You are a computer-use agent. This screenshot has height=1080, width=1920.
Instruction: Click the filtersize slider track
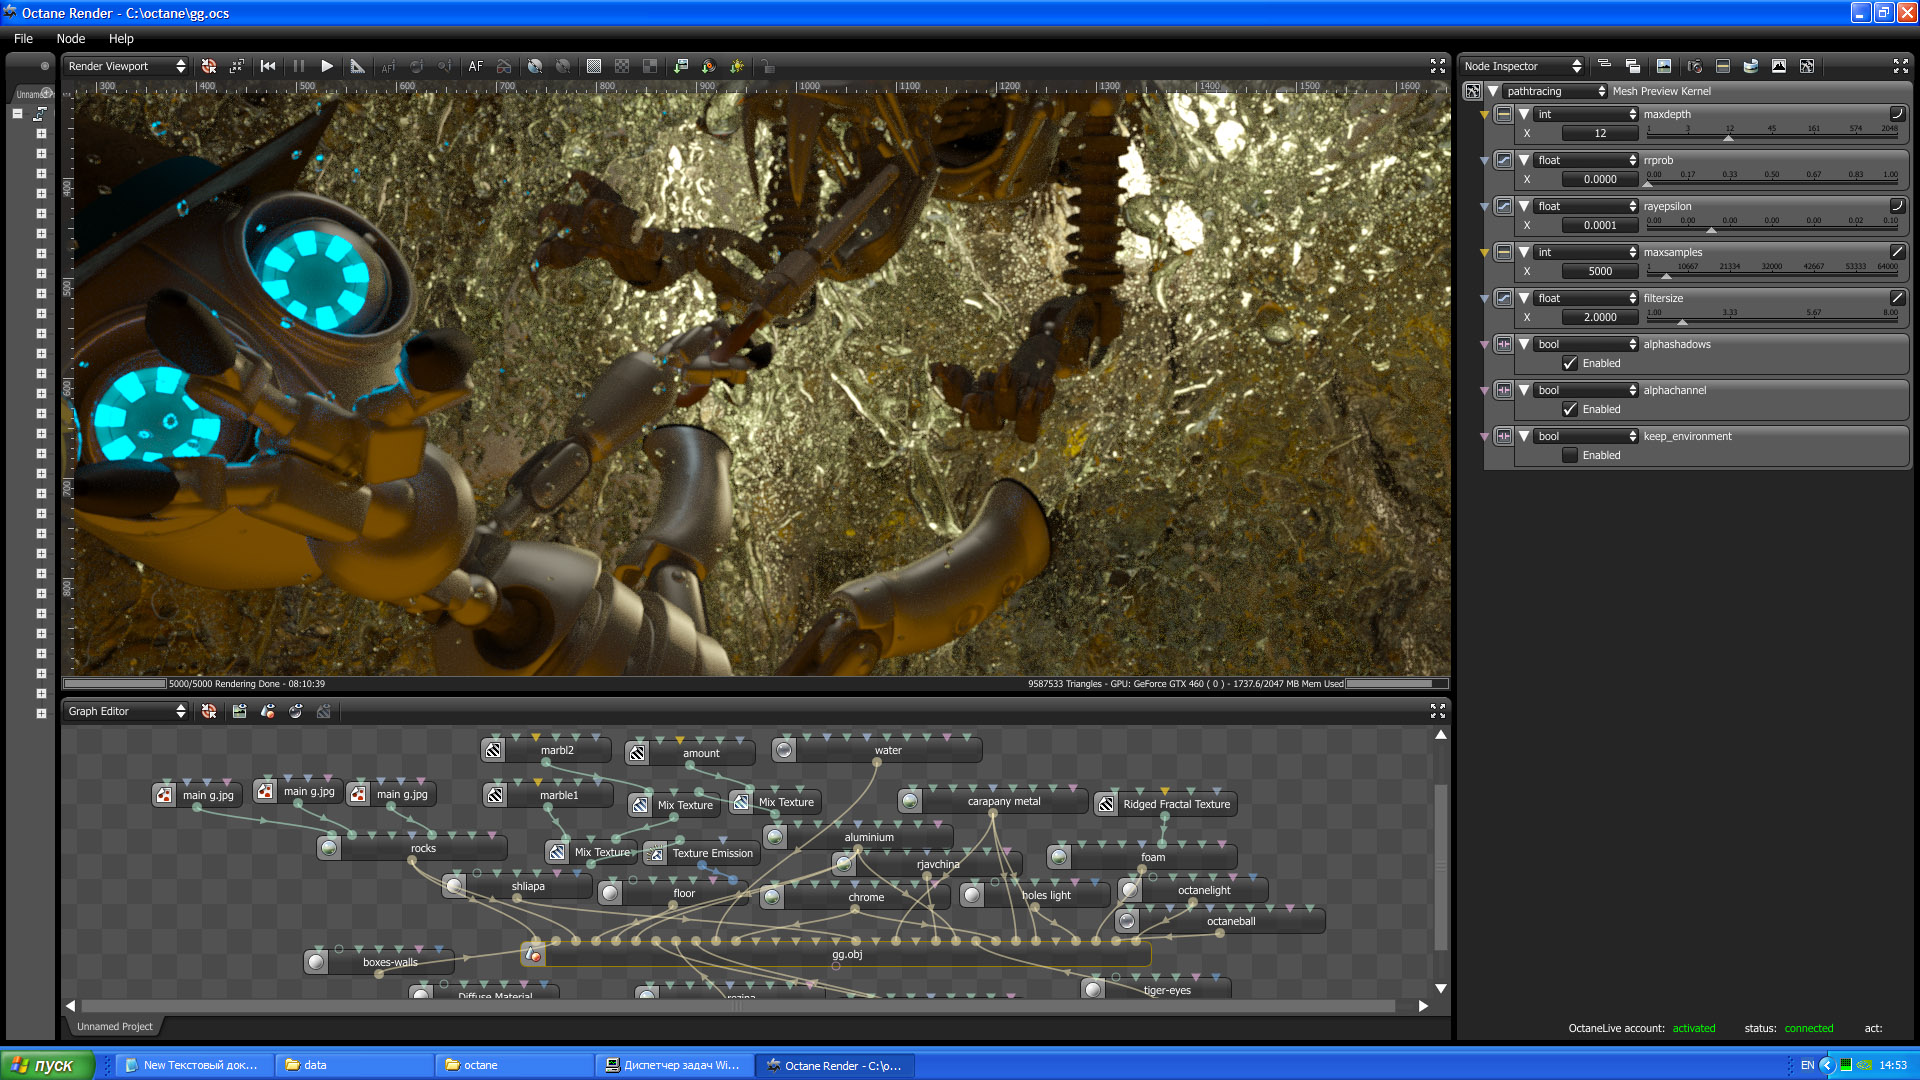point(1772,322)
